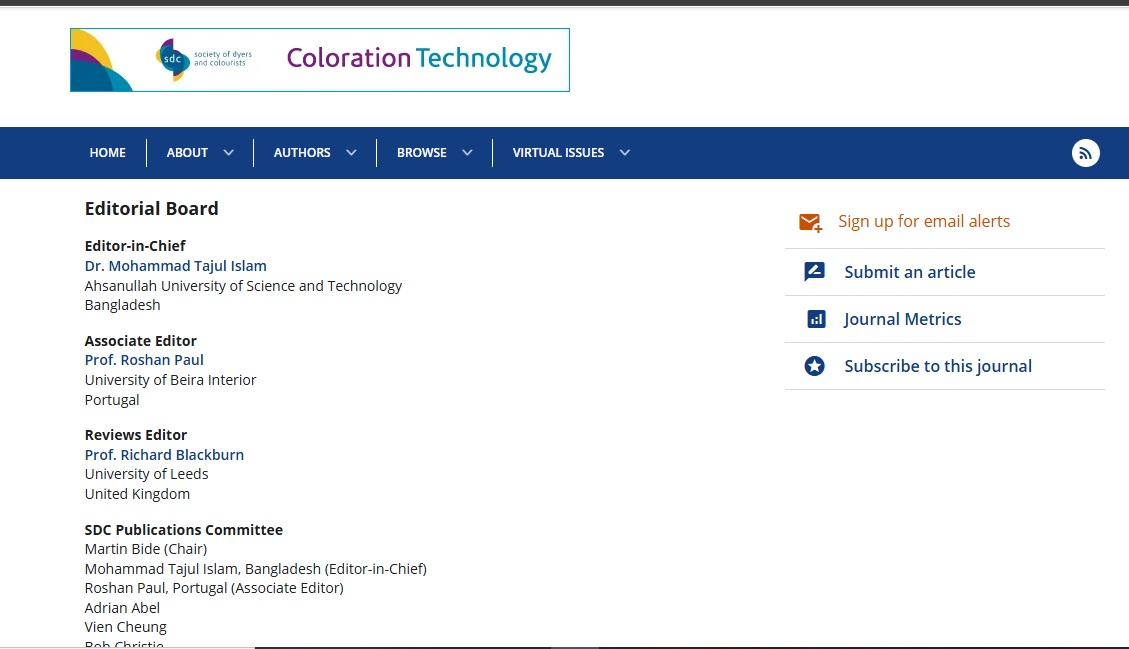This screenshot has width=1129, height=649.
Task: Open Prof. Richard Blackburn's profile link
Action: pyautogui.click(x=164, y=455)
